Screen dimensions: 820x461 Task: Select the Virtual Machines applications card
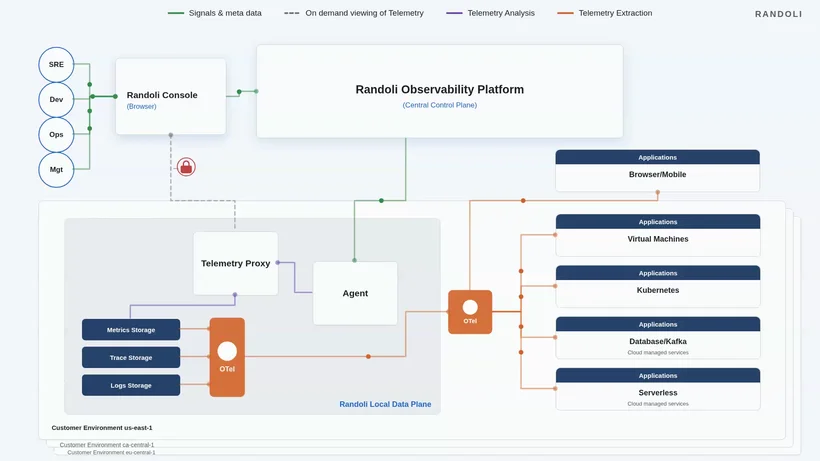coord(657,235)
